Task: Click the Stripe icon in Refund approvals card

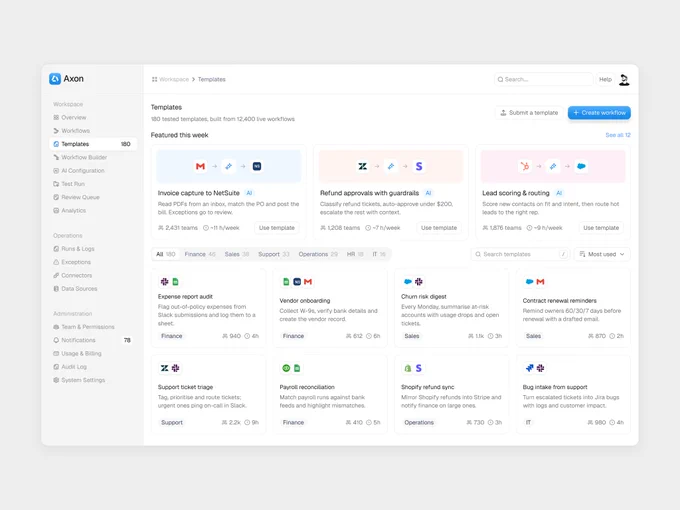Action: tap(419, 167)
